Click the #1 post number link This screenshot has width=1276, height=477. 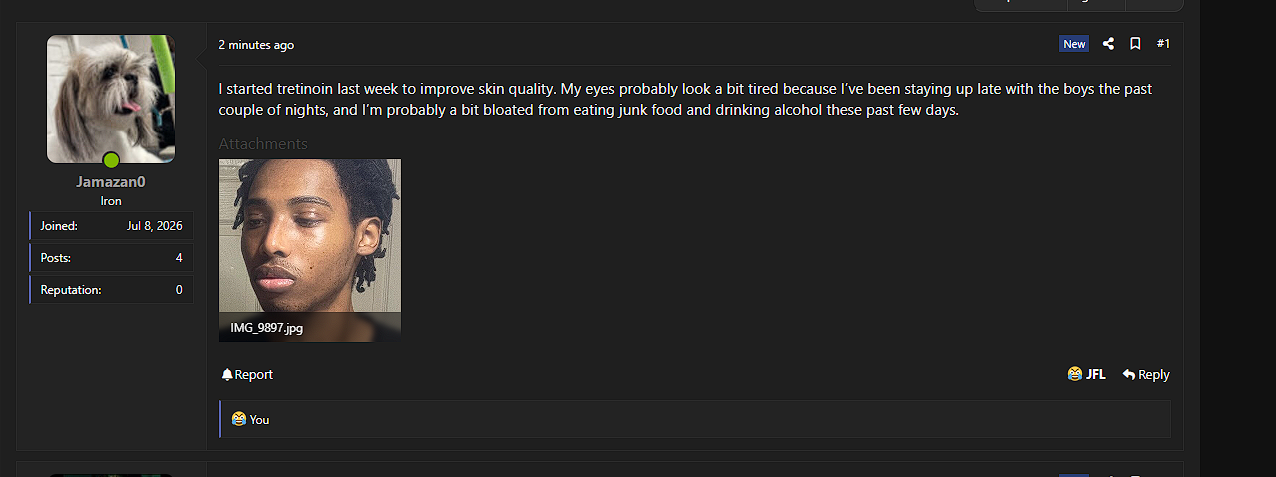click(1163, 44)
